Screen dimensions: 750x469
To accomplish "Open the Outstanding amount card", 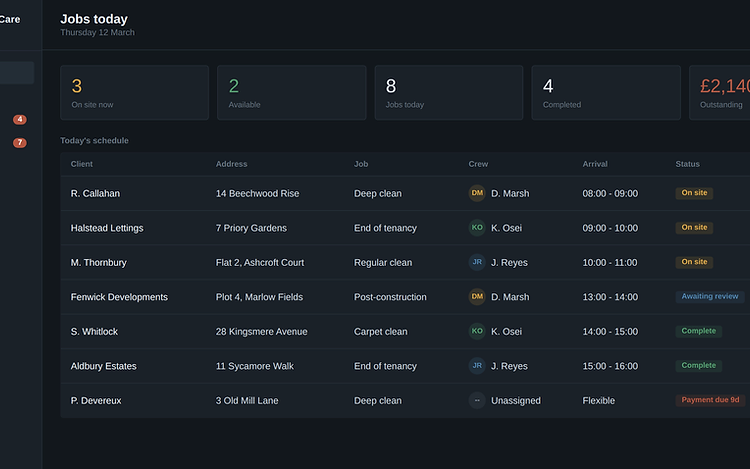I will point(719,93).
